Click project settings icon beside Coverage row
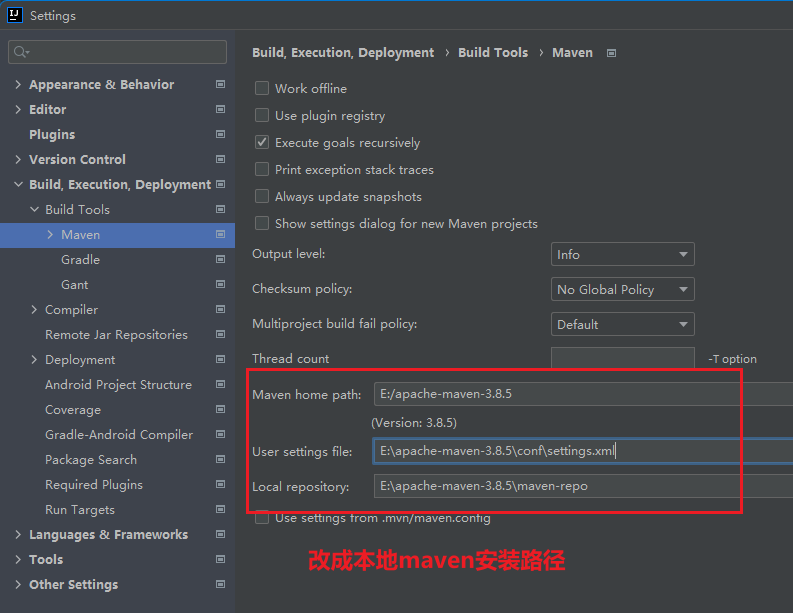 (x=220, y=410)
